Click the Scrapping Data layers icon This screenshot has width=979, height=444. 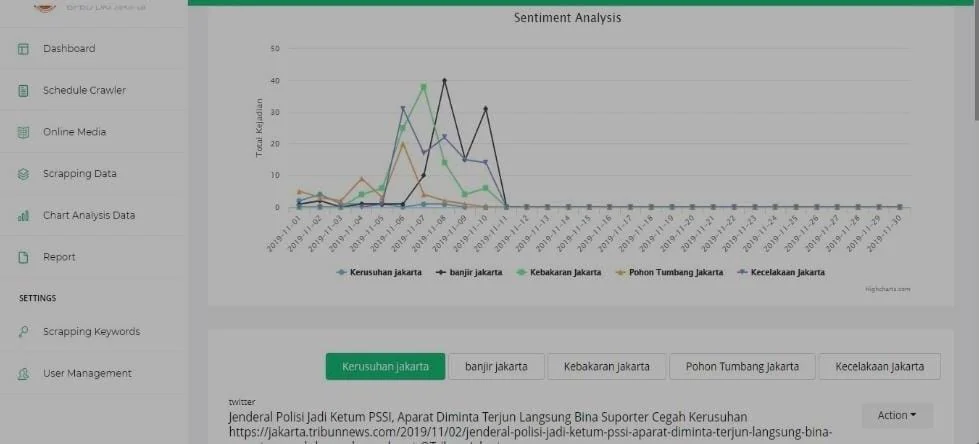pyautogui.click(x=23, y=174)
